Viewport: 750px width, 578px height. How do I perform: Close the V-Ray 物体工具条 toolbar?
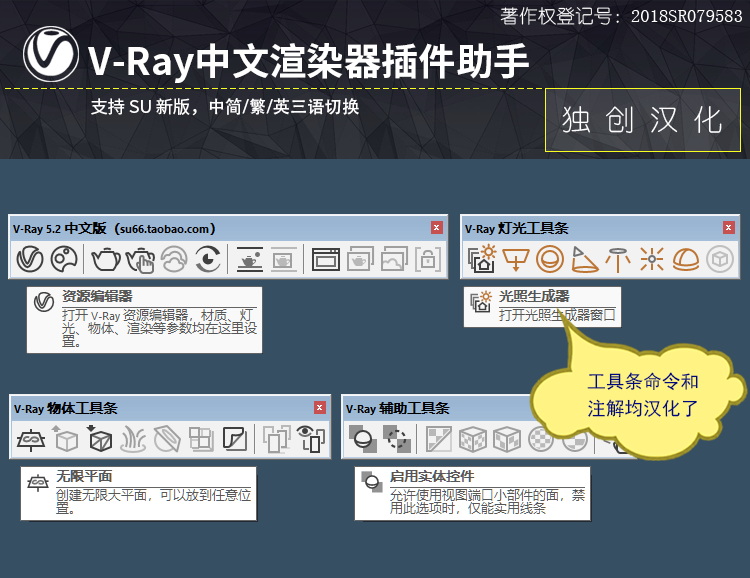coord(320,408)
